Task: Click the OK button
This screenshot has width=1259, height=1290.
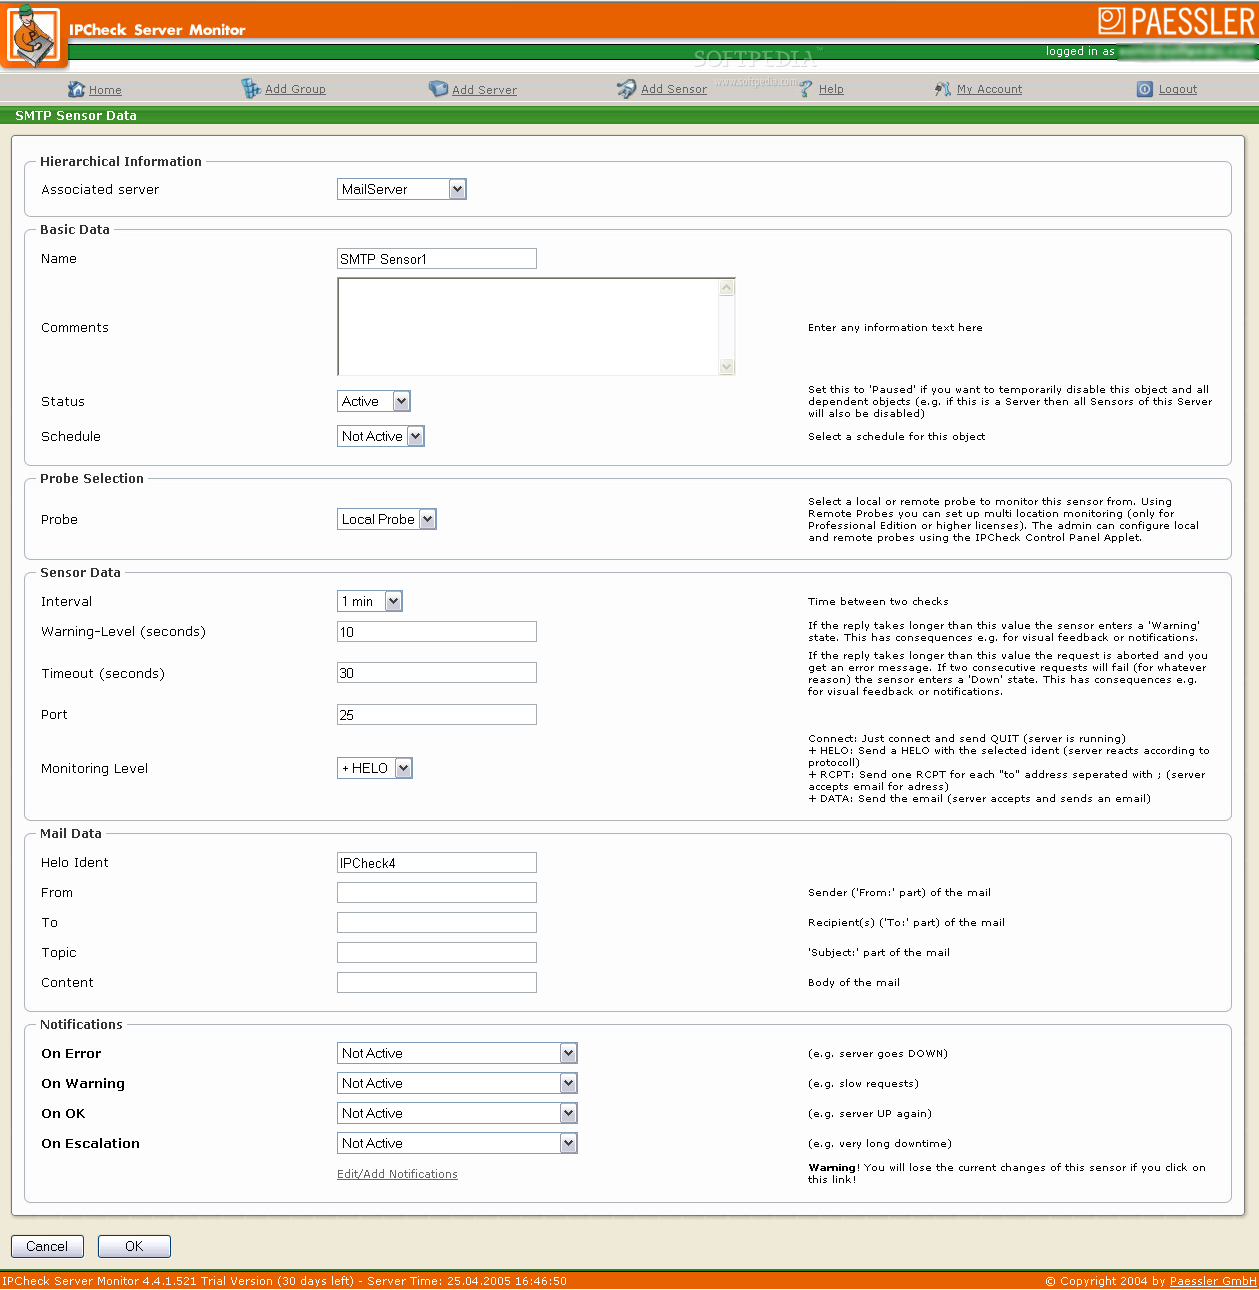Action: coord(134,1246)
